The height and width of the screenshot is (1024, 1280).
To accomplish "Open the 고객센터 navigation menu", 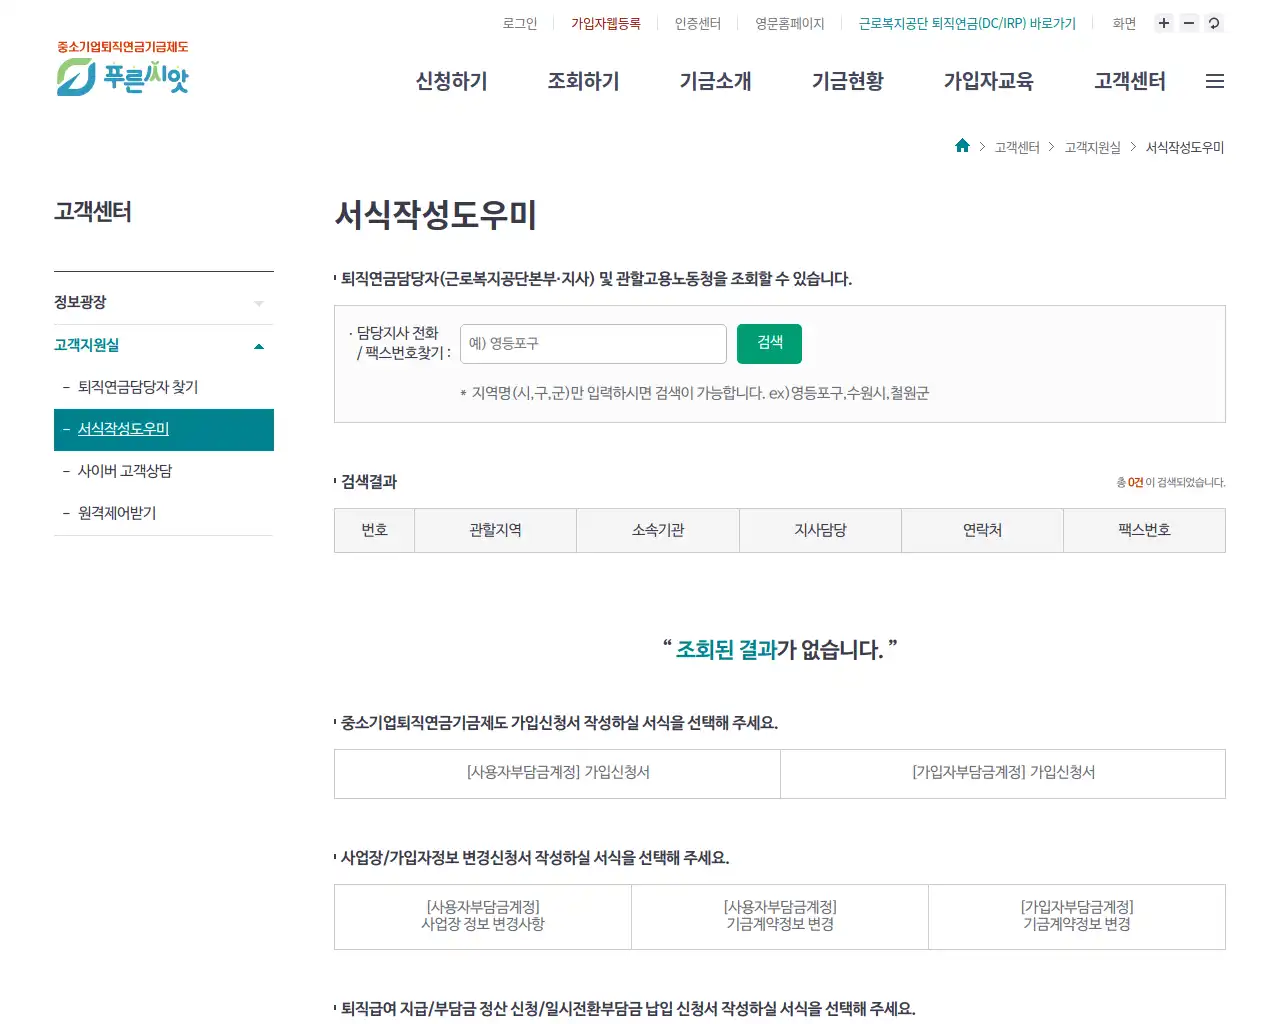I will pos(1128,82).
